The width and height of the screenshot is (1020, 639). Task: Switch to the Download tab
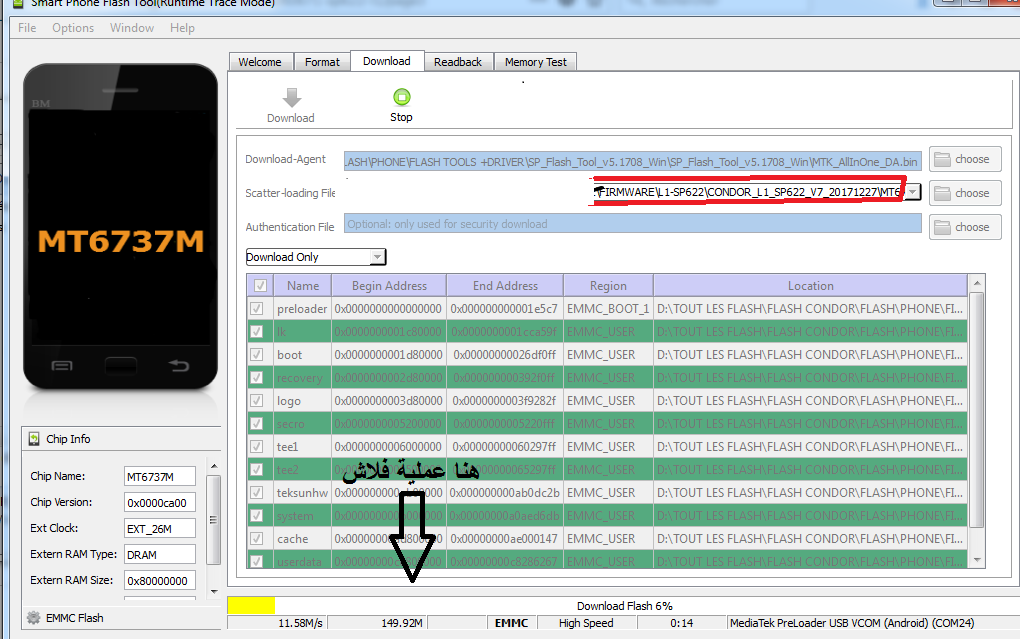point(387,61)
